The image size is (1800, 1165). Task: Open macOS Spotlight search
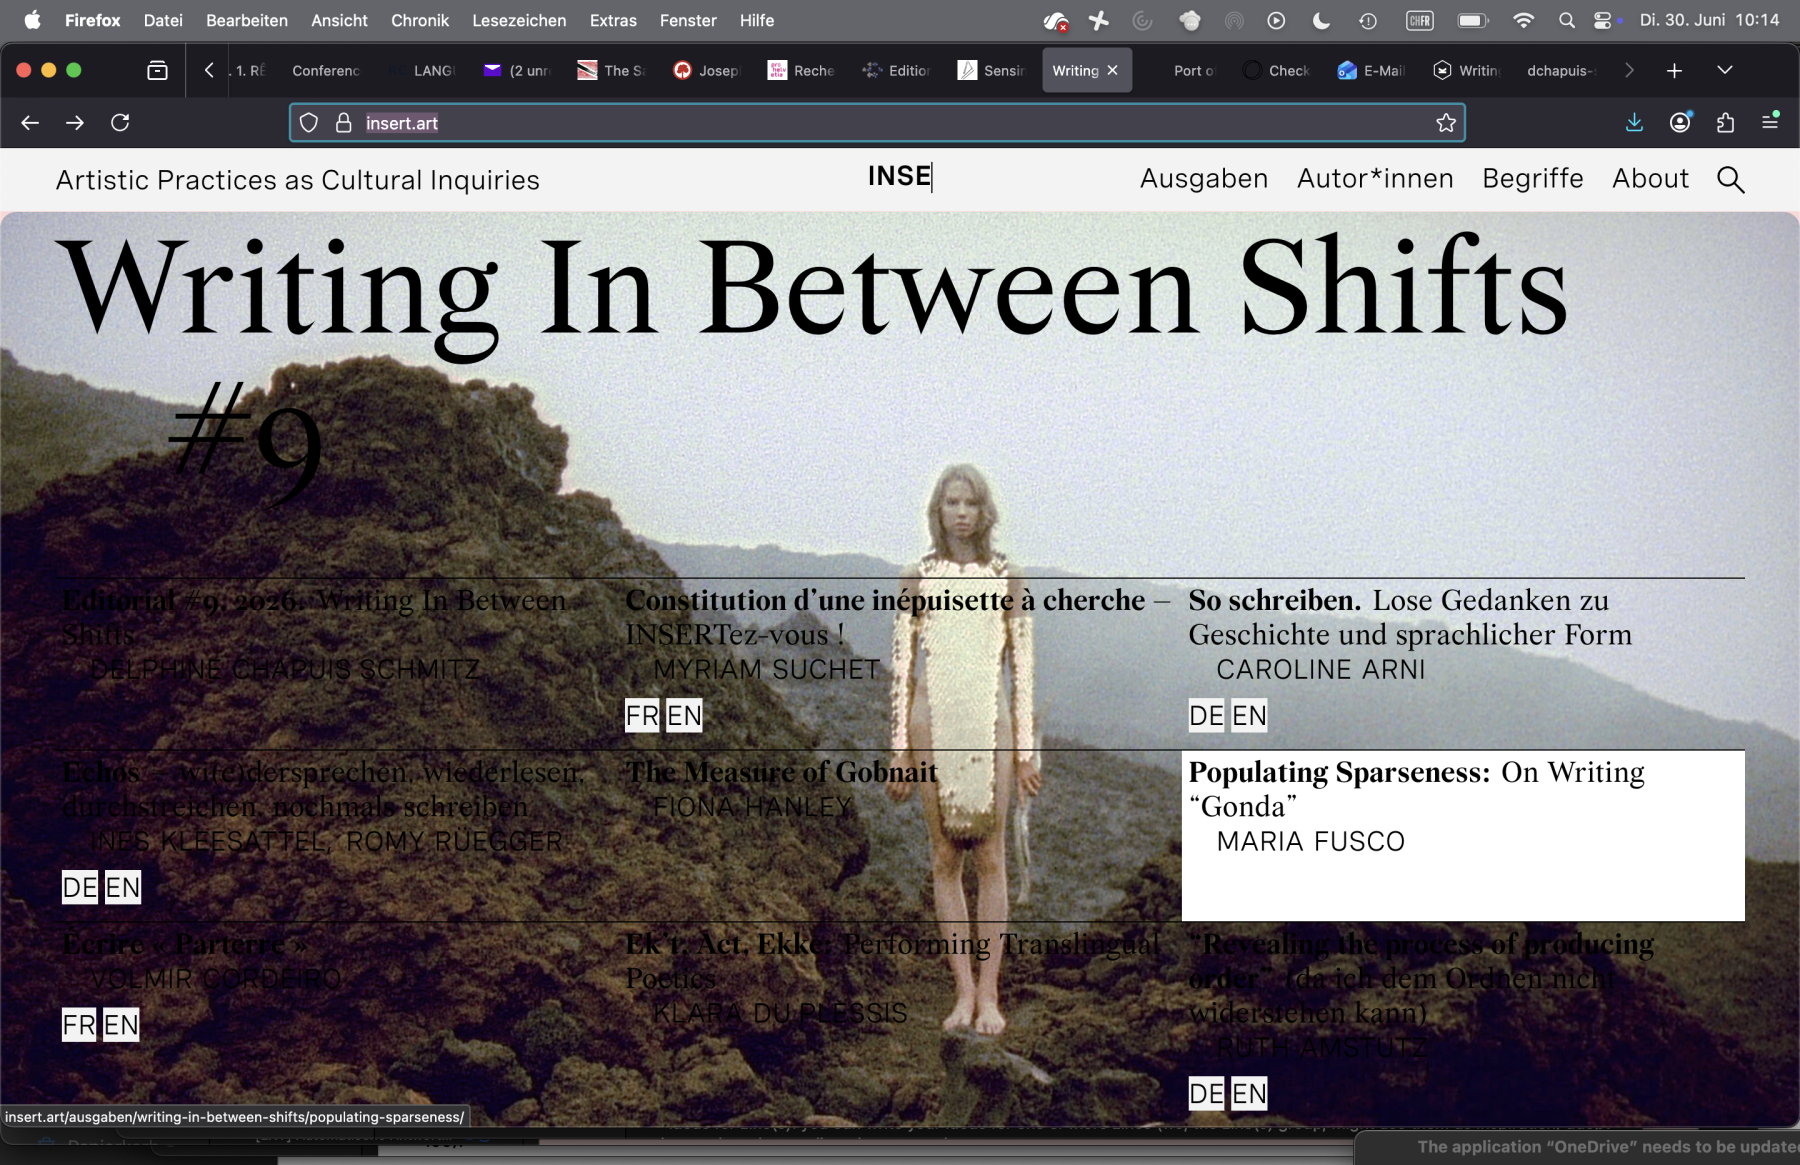point(1566,20)
